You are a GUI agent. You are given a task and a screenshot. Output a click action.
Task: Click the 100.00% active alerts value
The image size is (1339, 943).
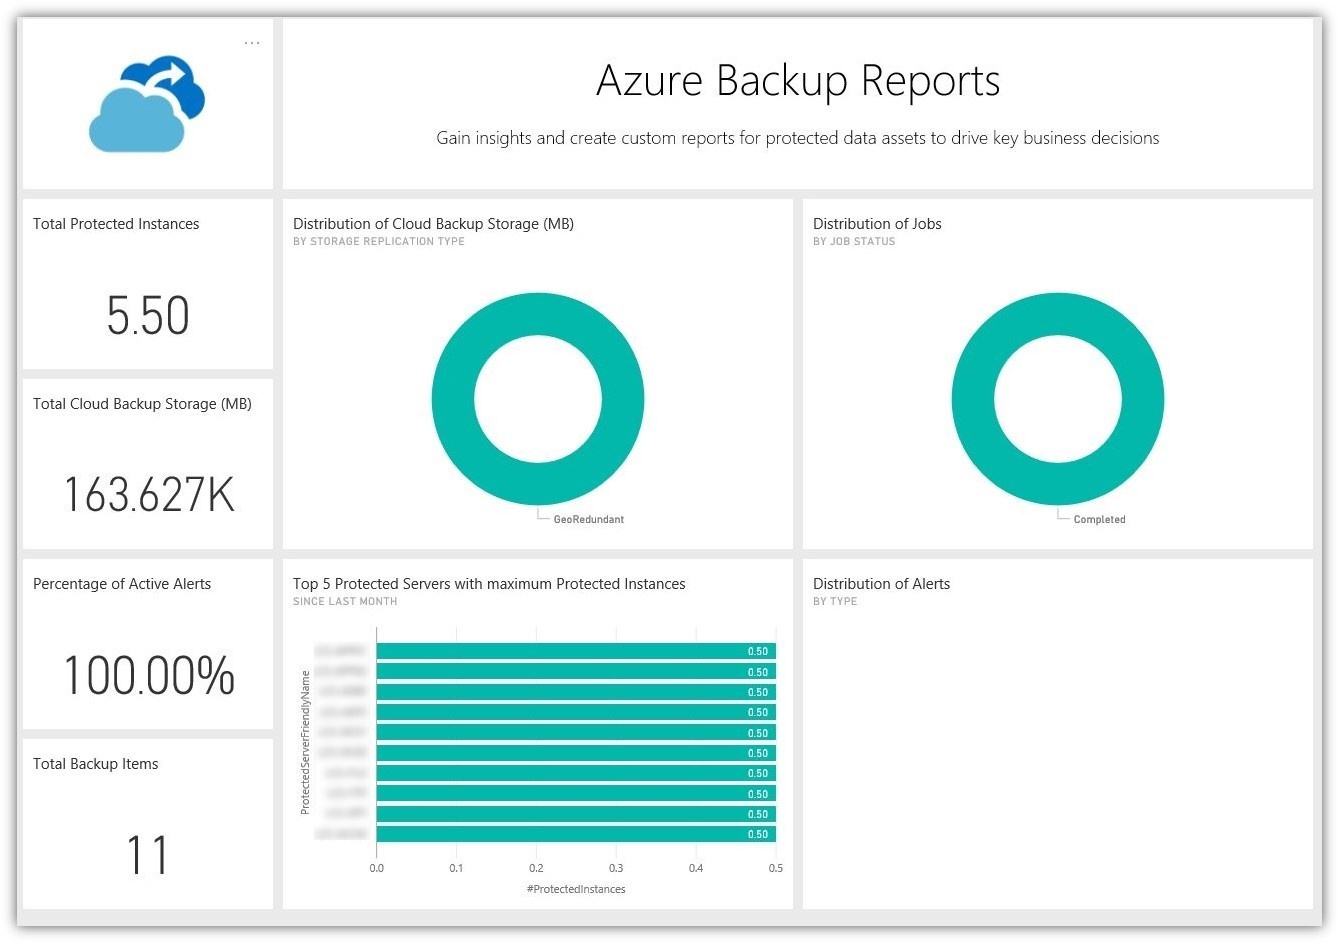point(148,675)
